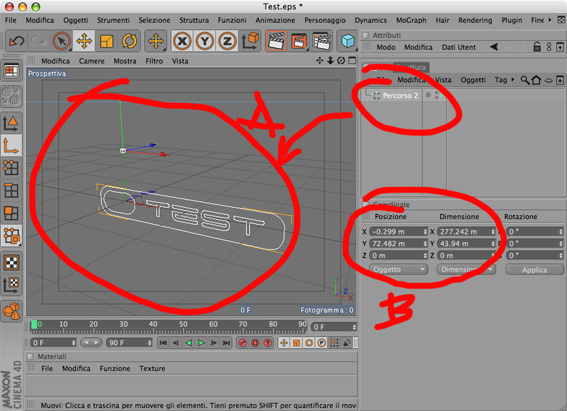Open the viewport Filtro menu
Viewport: 567px width, 411px height.
pos(154,61)
